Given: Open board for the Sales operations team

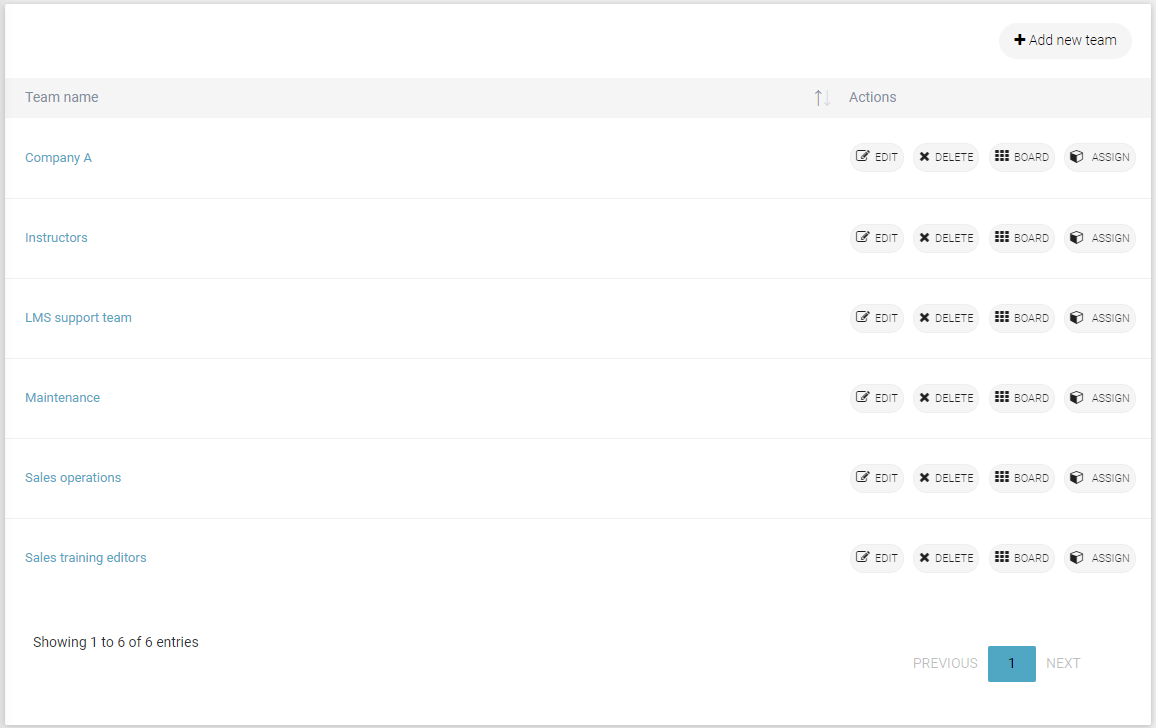Looking at the screenshot, I should coord(1022,478).
